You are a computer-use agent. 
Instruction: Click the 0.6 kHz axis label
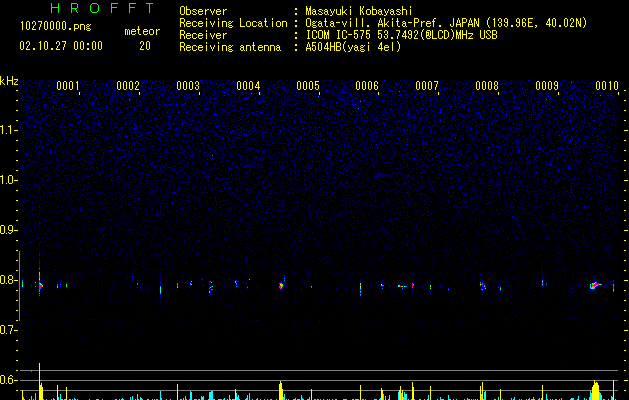8,380
